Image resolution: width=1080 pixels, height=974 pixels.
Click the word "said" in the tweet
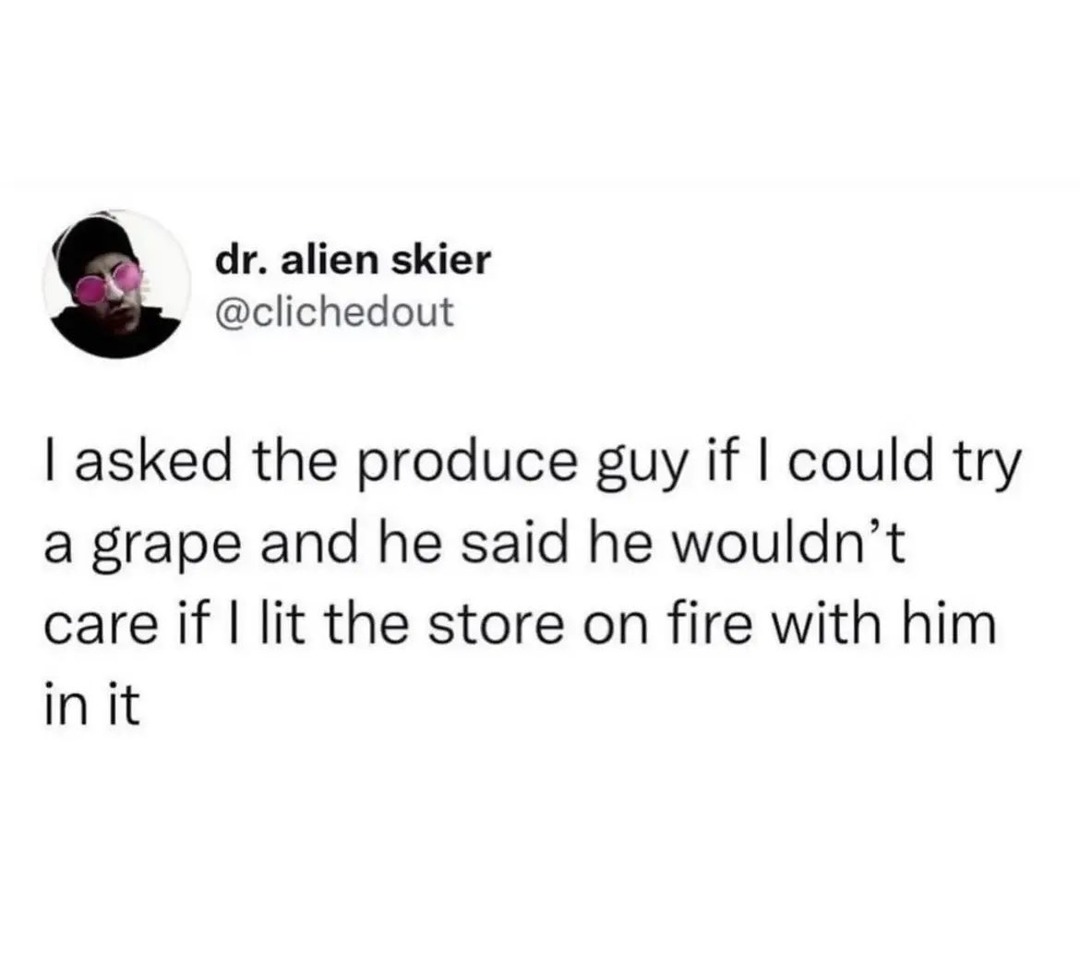click(515, 543)
